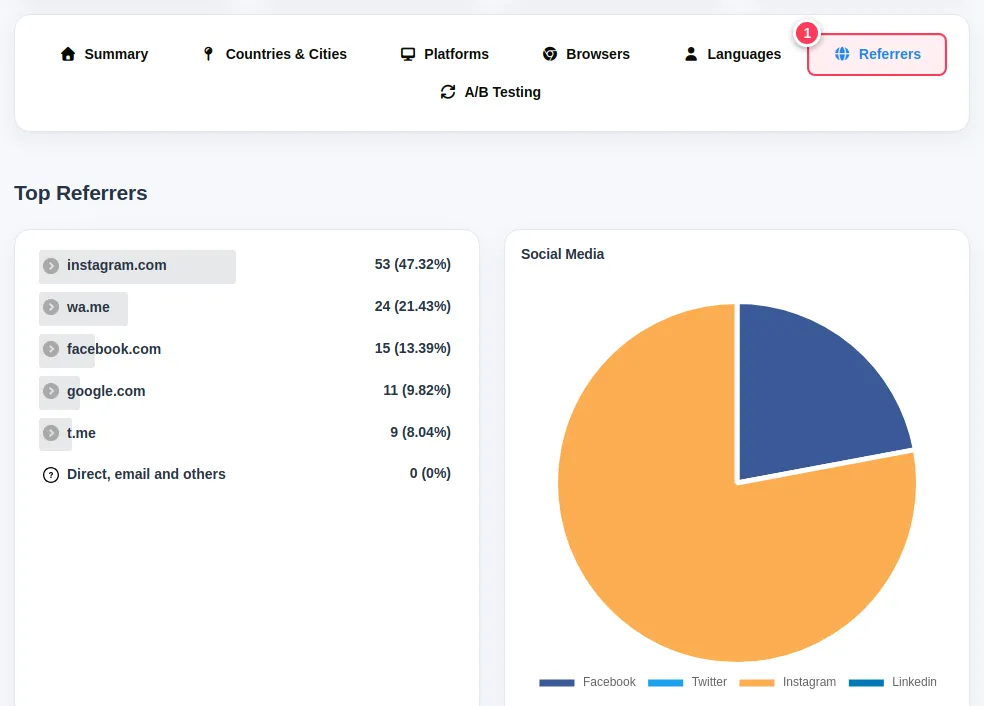
Task: Click the 53 (47.32%) value
Action: [x=413, y=264]
